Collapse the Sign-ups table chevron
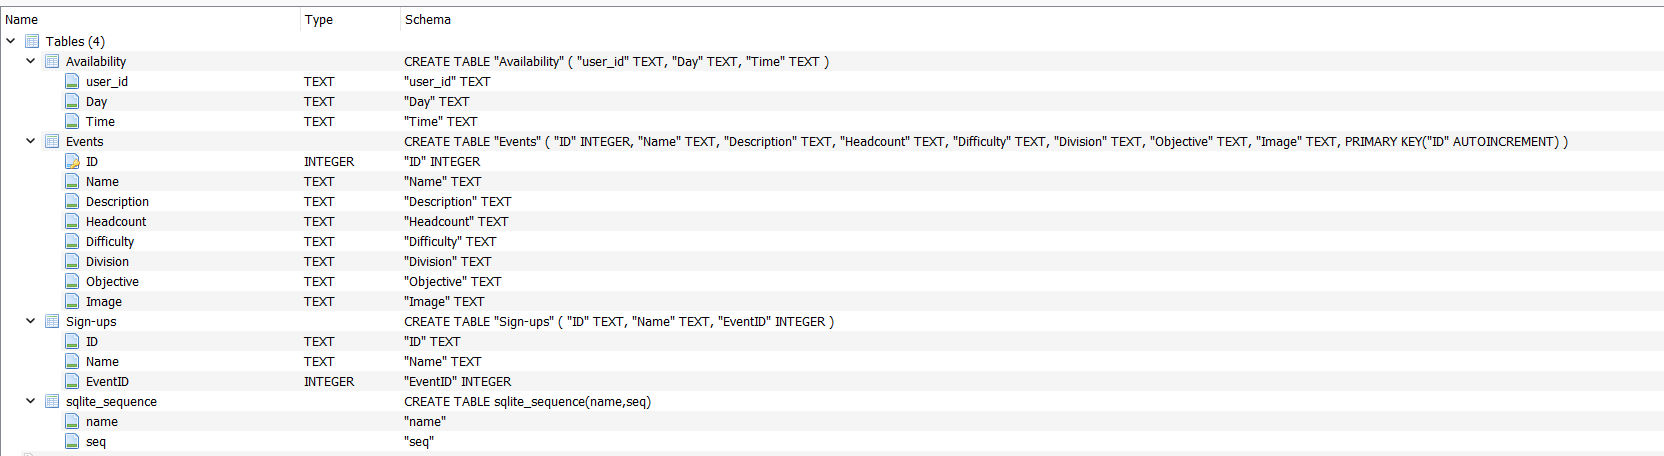The width and height of the screenshot is (1664, 456). (30, 321)
